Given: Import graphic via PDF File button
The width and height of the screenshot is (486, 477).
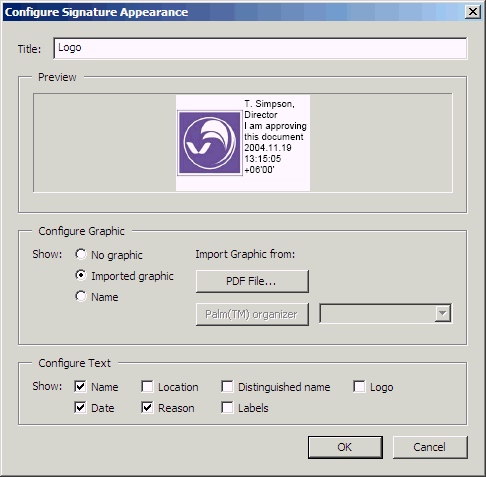Looking at the screenshot, I should click(x=252, y=281).
